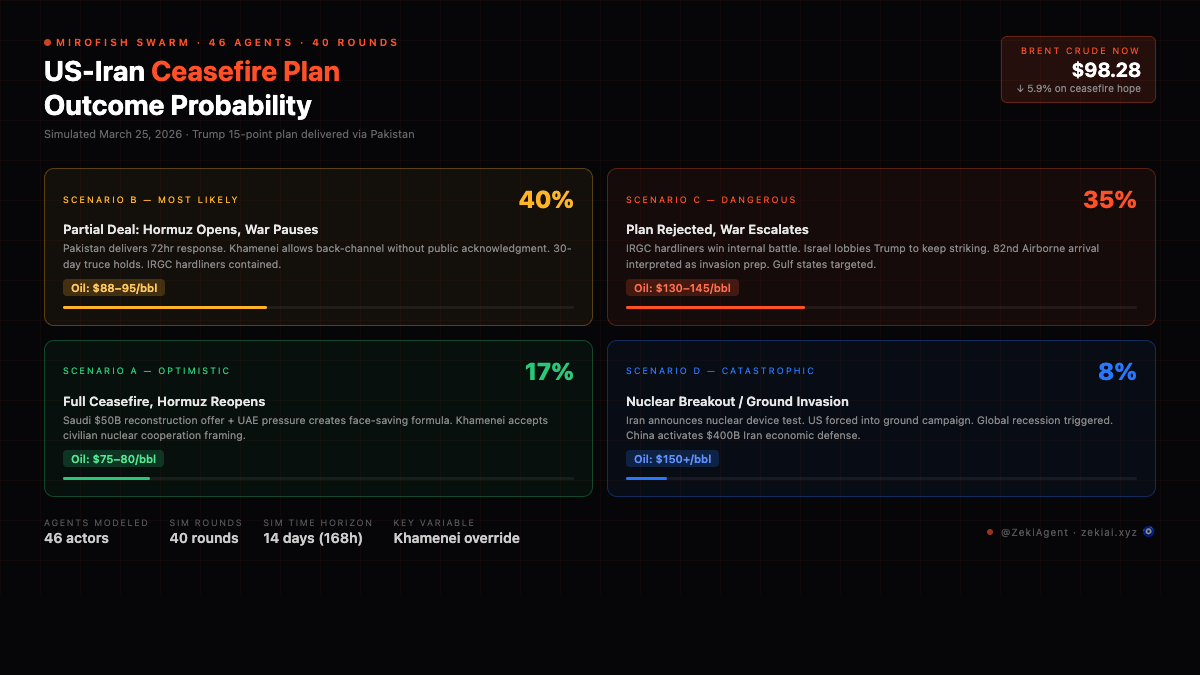
Task: Click the red dot before MIROFISH SWARM
Action: [x=47, y=43]
